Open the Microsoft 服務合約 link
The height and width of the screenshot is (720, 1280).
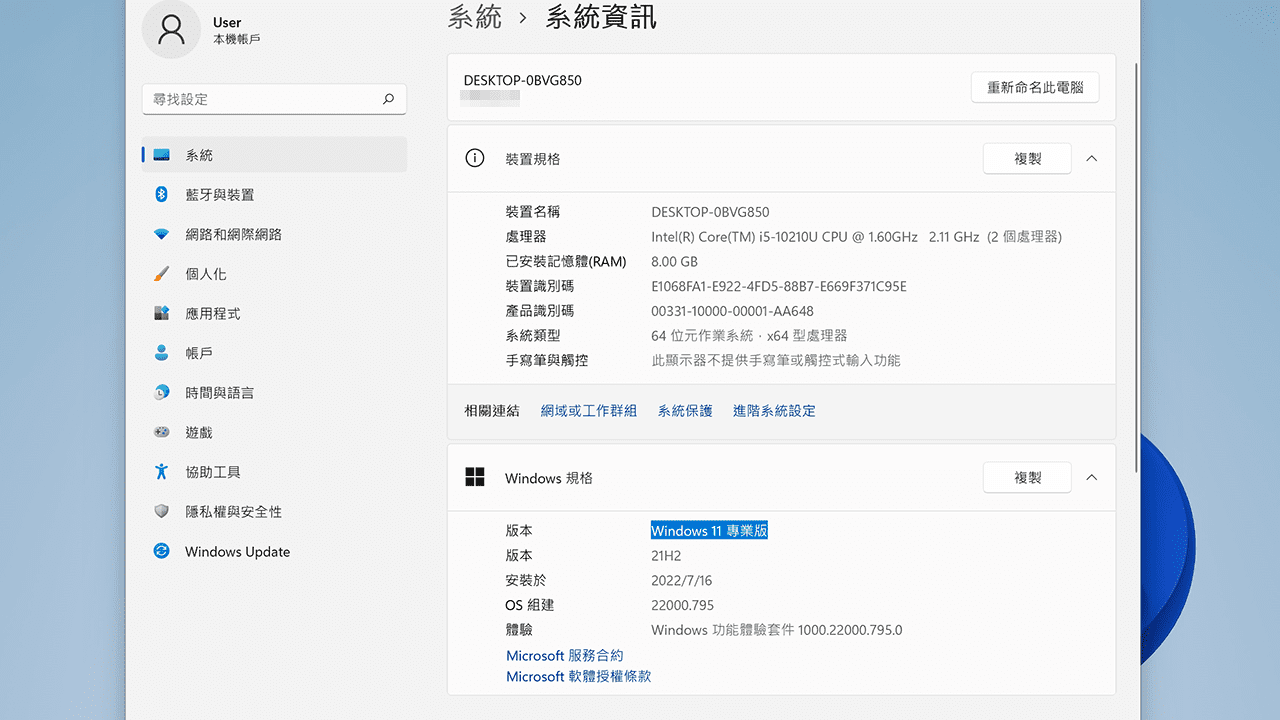[x=564, y=655]
